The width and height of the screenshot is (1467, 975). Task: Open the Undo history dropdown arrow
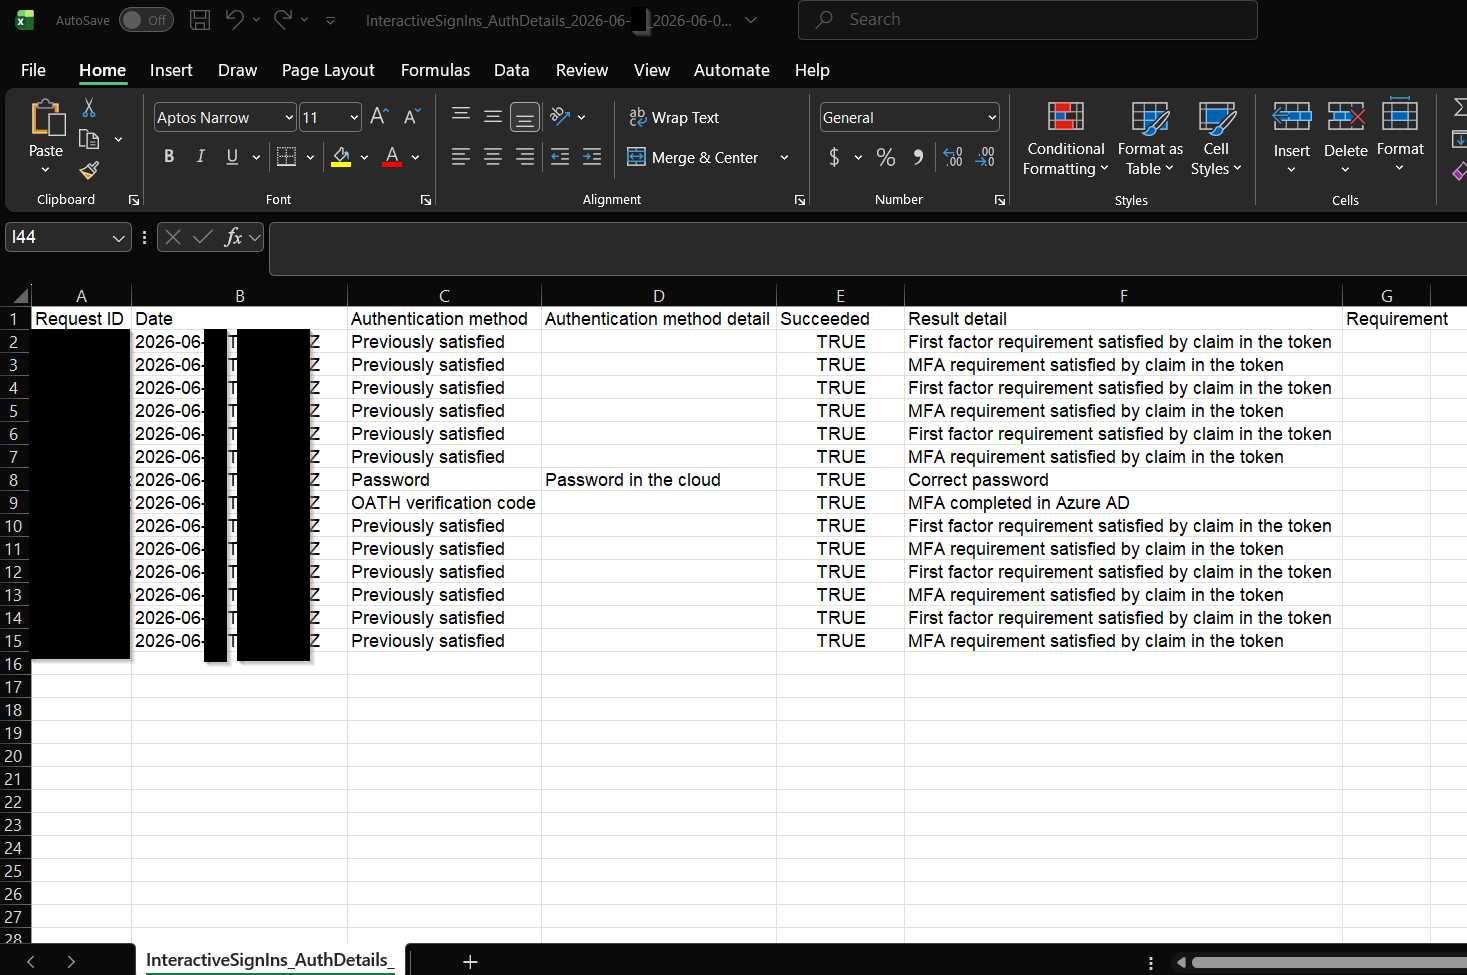(x=257, y=19)
